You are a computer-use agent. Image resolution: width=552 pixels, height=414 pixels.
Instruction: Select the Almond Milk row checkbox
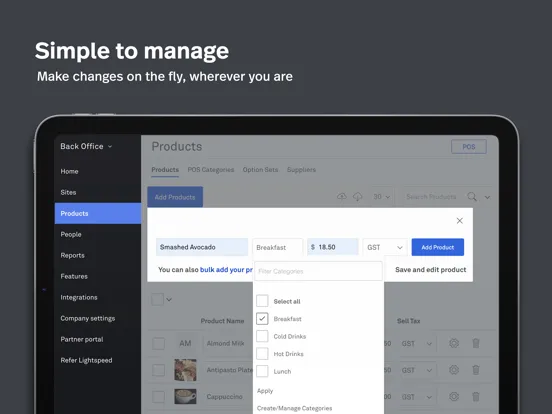click(158, 343)
